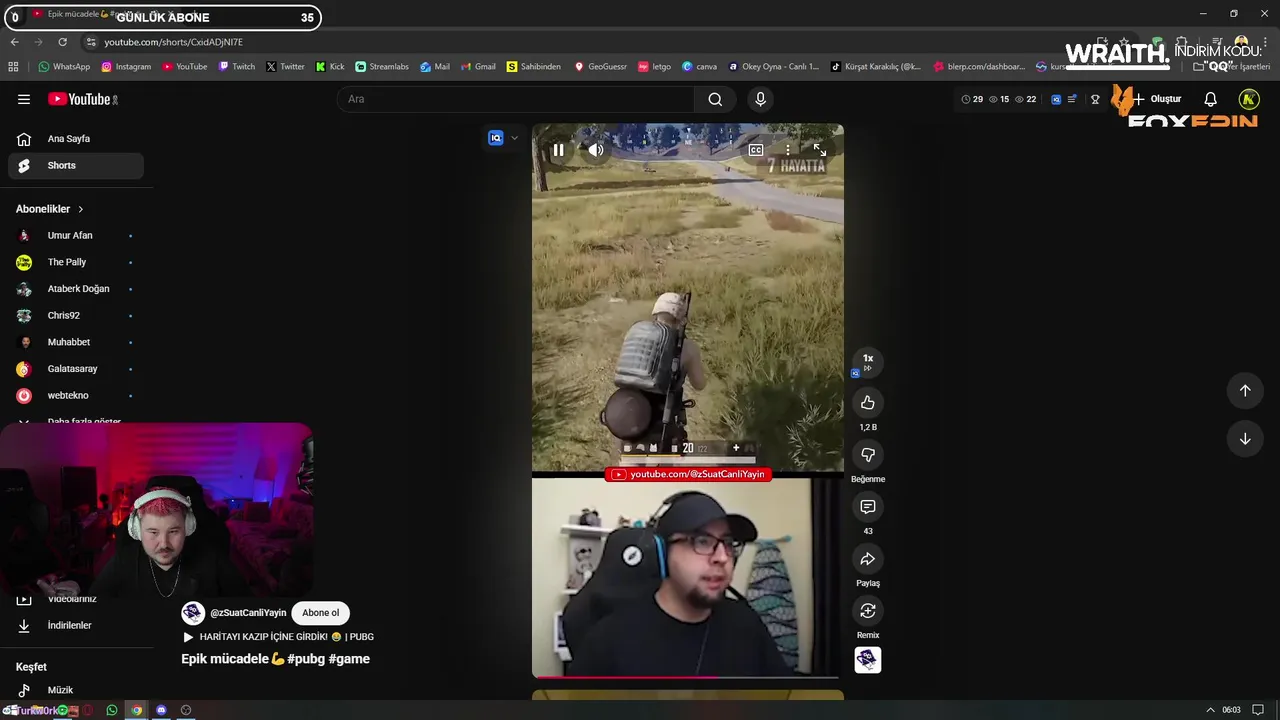Open the WhatsApp taskbar icon

[x=112, y=710]
